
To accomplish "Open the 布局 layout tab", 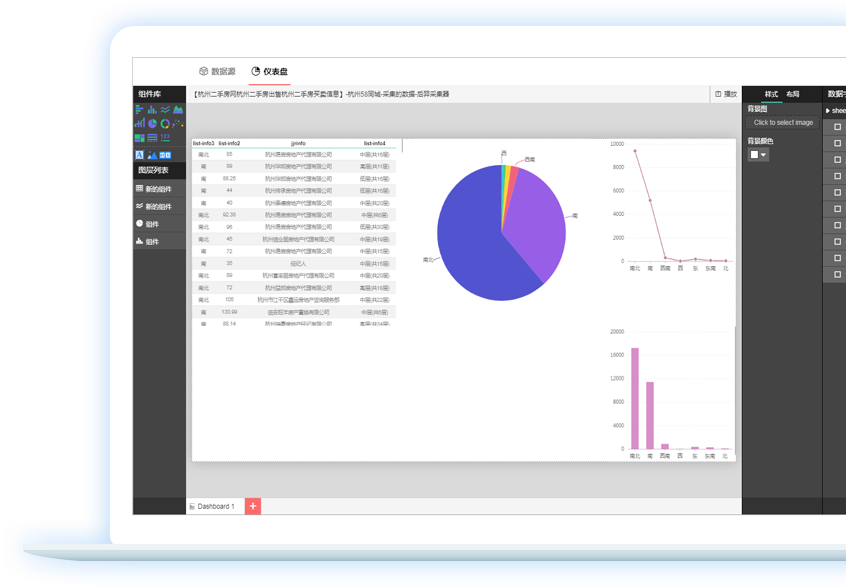I will pyautogui.click(x=793, y=93).
